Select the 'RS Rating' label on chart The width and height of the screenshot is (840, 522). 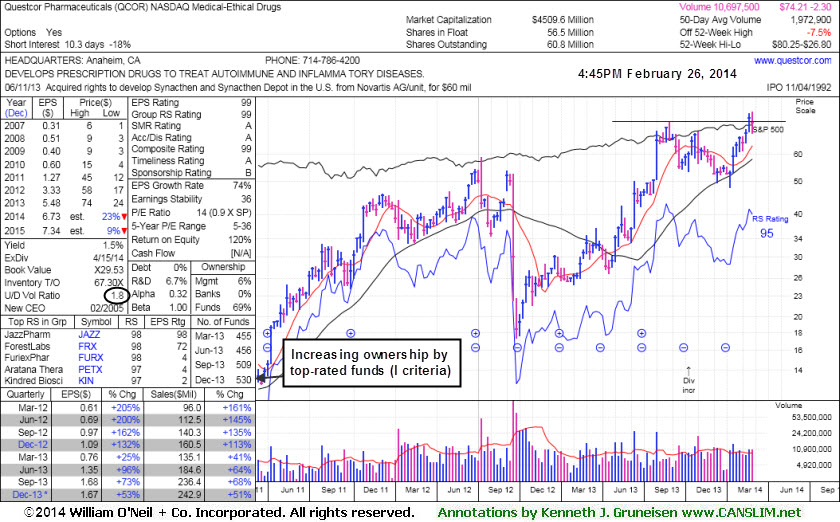tap(770, 219)
